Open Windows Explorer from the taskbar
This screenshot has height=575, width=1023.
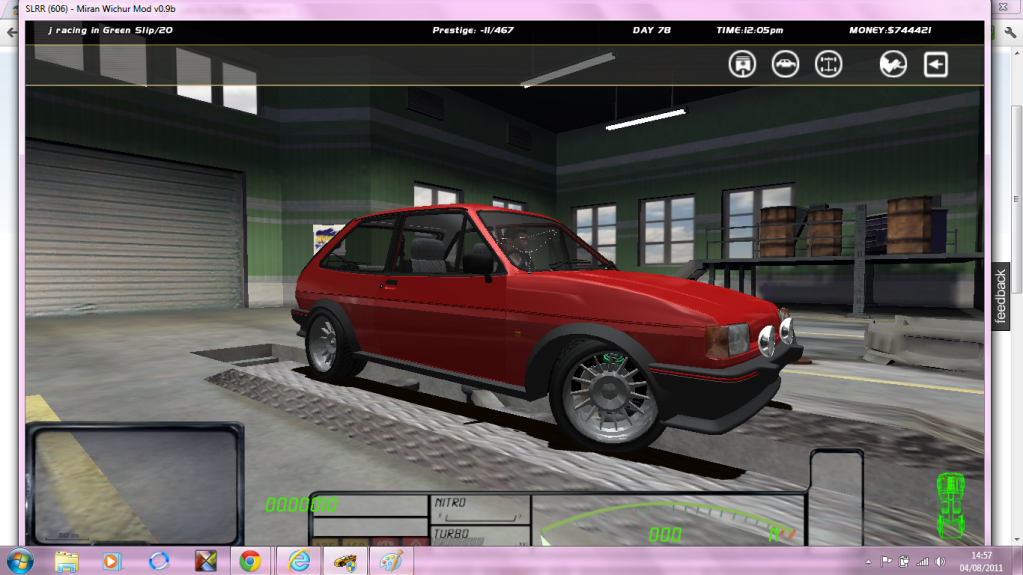tap(67, 561)
